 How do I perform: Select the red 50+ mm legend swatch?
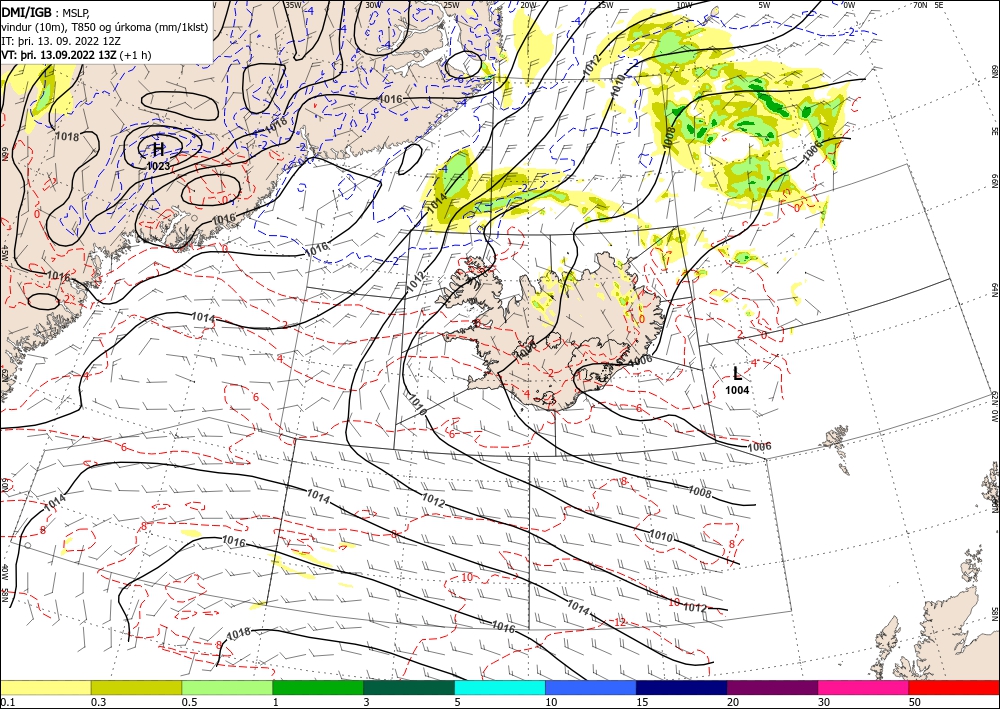954,687
